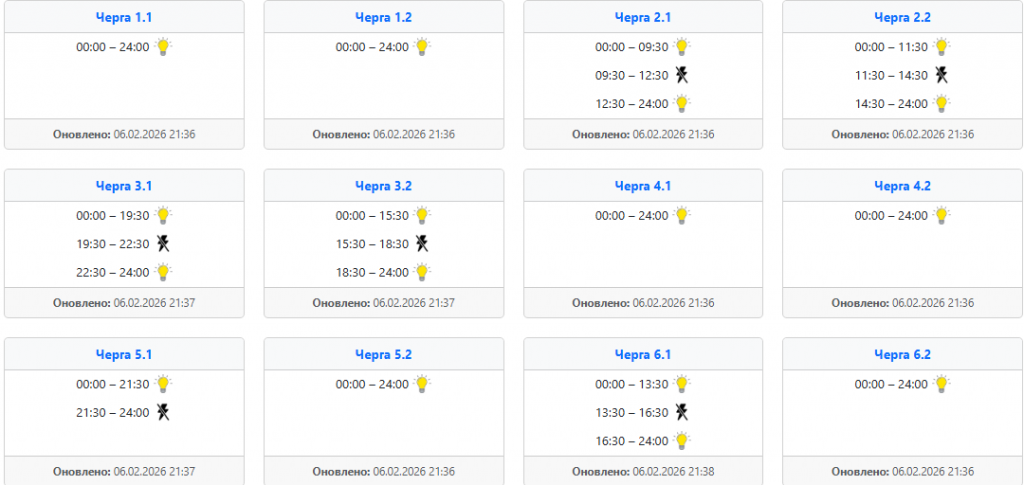Click the outage icon beside 13:30 – 16:30
The height and width of the screenshot is (485, 1024).
[x=682, y=412]
